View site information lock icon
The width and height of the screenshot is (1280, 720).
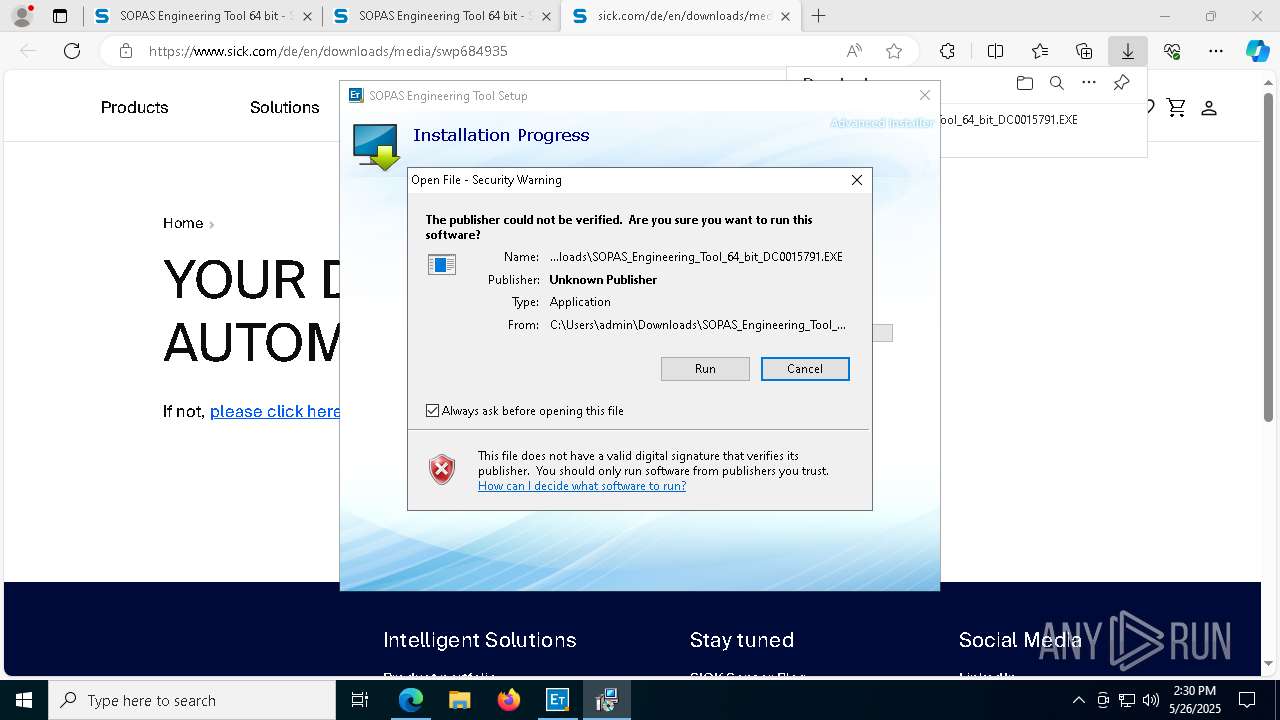click(x=126, y=51)
